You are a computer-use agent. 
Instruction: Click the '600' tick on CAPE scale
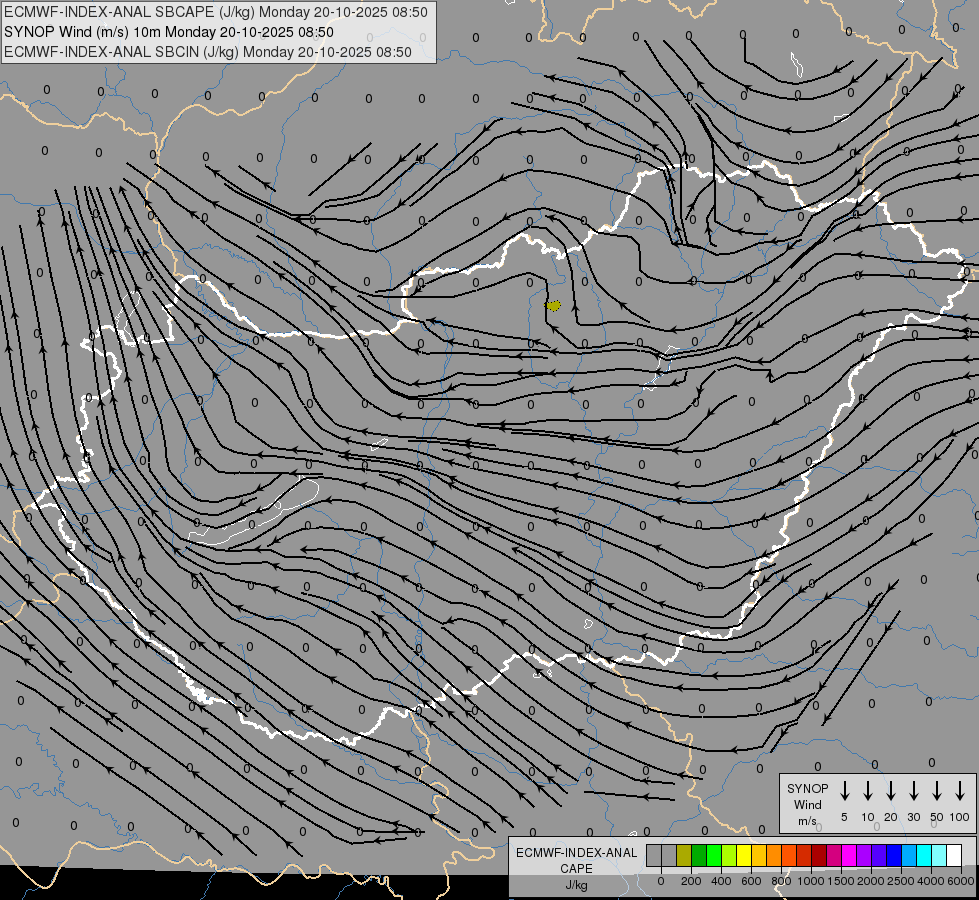click(751, 881)
